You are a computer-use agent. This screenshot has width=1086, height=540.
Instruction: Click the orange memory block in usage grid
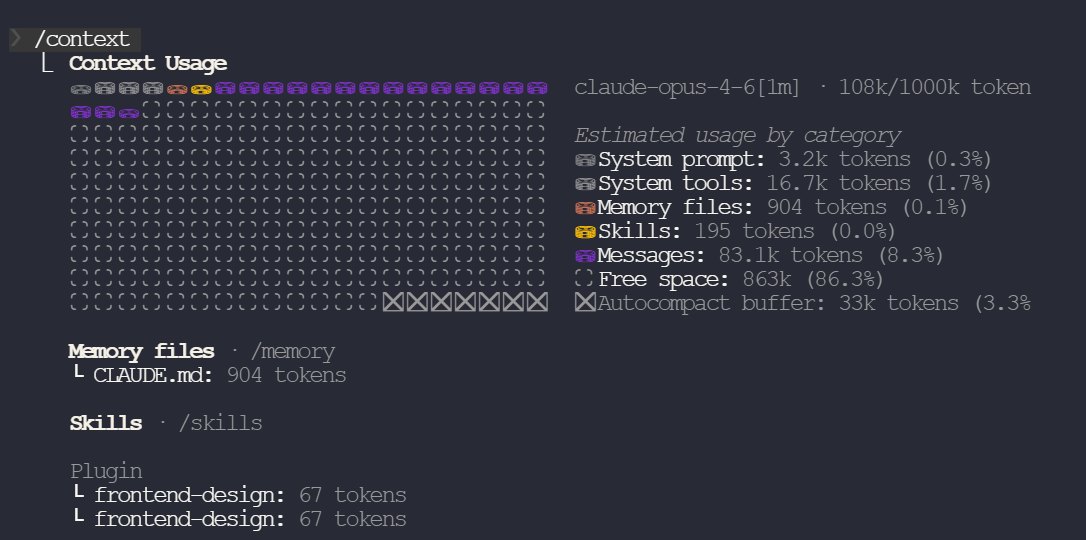click(x=177, y=89)
